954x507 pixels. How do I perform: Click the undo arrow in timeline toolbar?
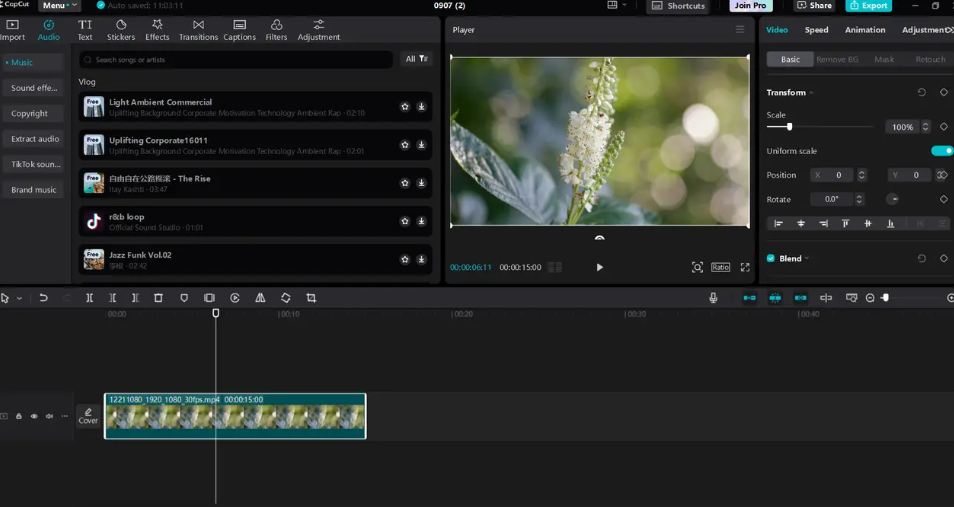[43, 298]
